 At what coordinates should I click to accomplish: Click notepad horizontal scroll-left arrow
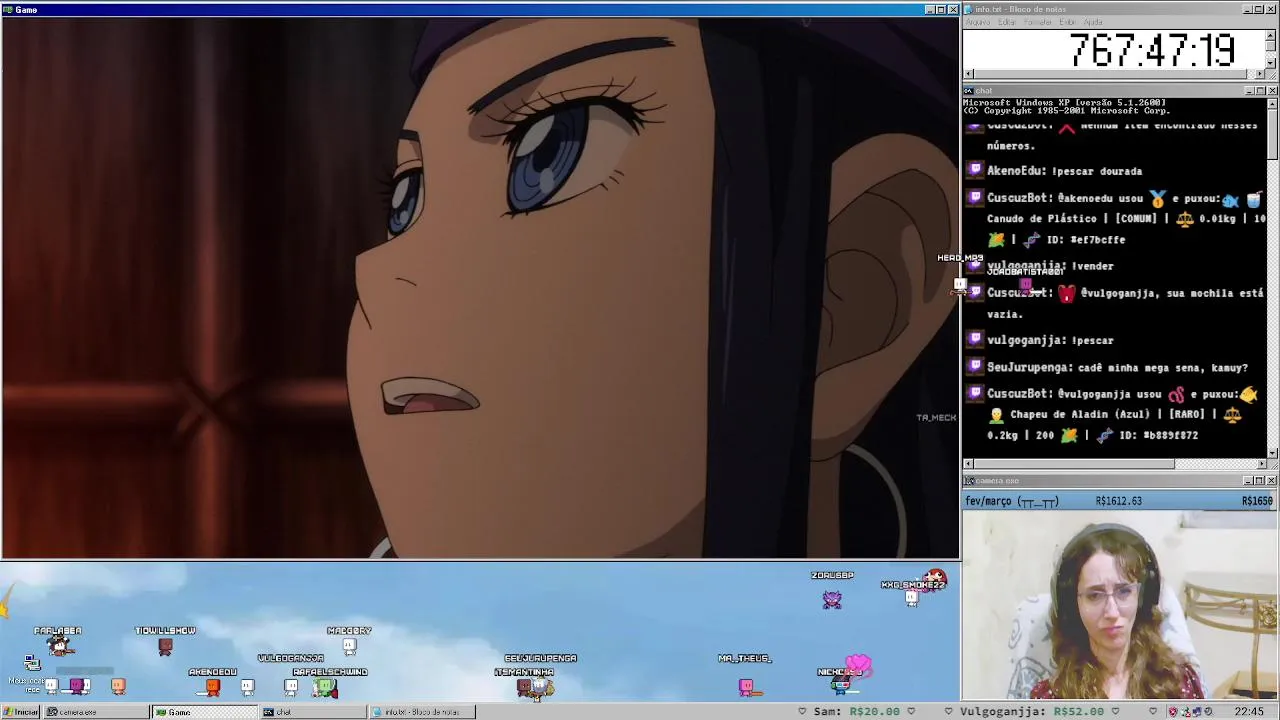tap(968, 74)
